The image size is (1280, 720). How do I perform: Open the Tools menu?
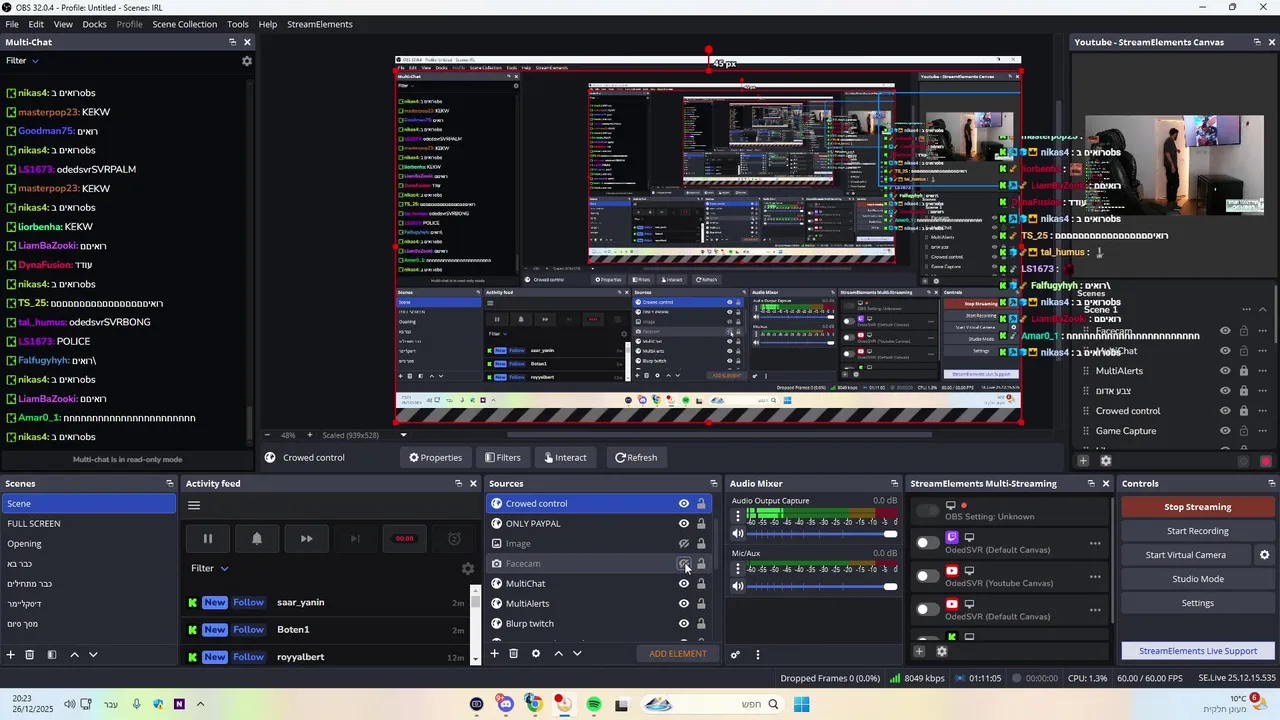[238, 24]
